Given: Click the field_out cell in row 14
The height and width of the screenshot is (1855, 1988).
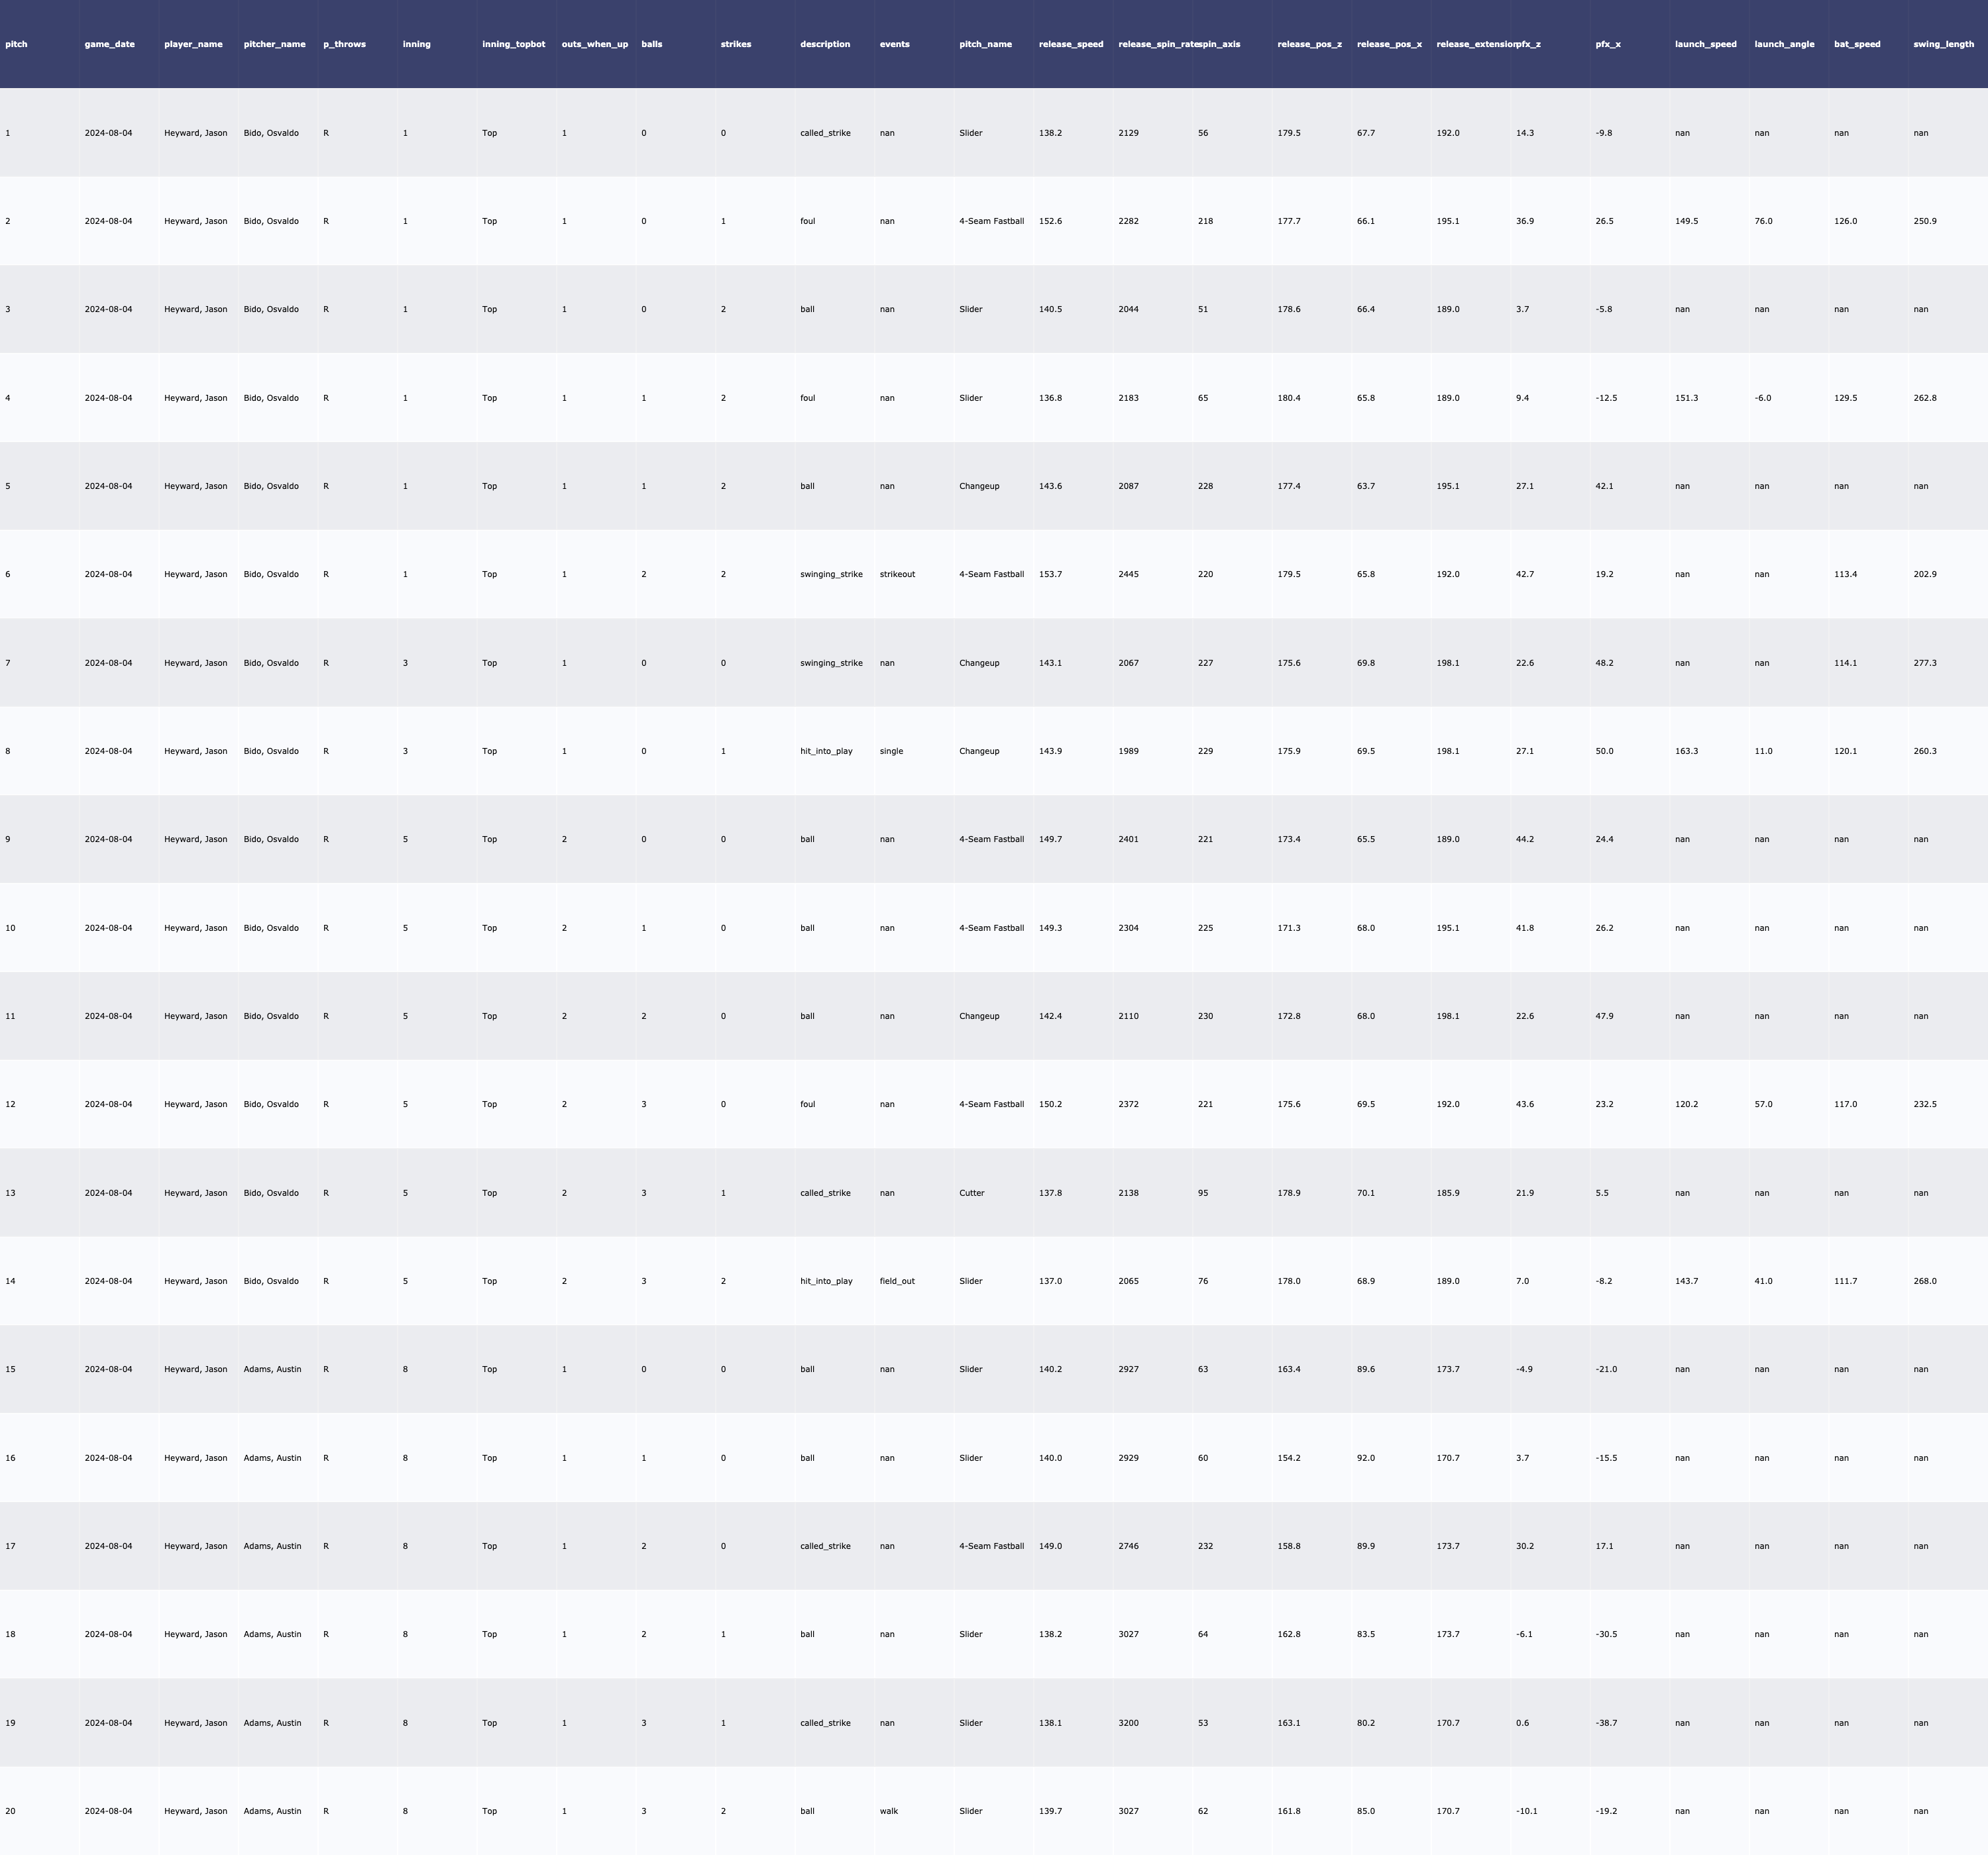Looking at the screenshot, I should point(897,1281).
